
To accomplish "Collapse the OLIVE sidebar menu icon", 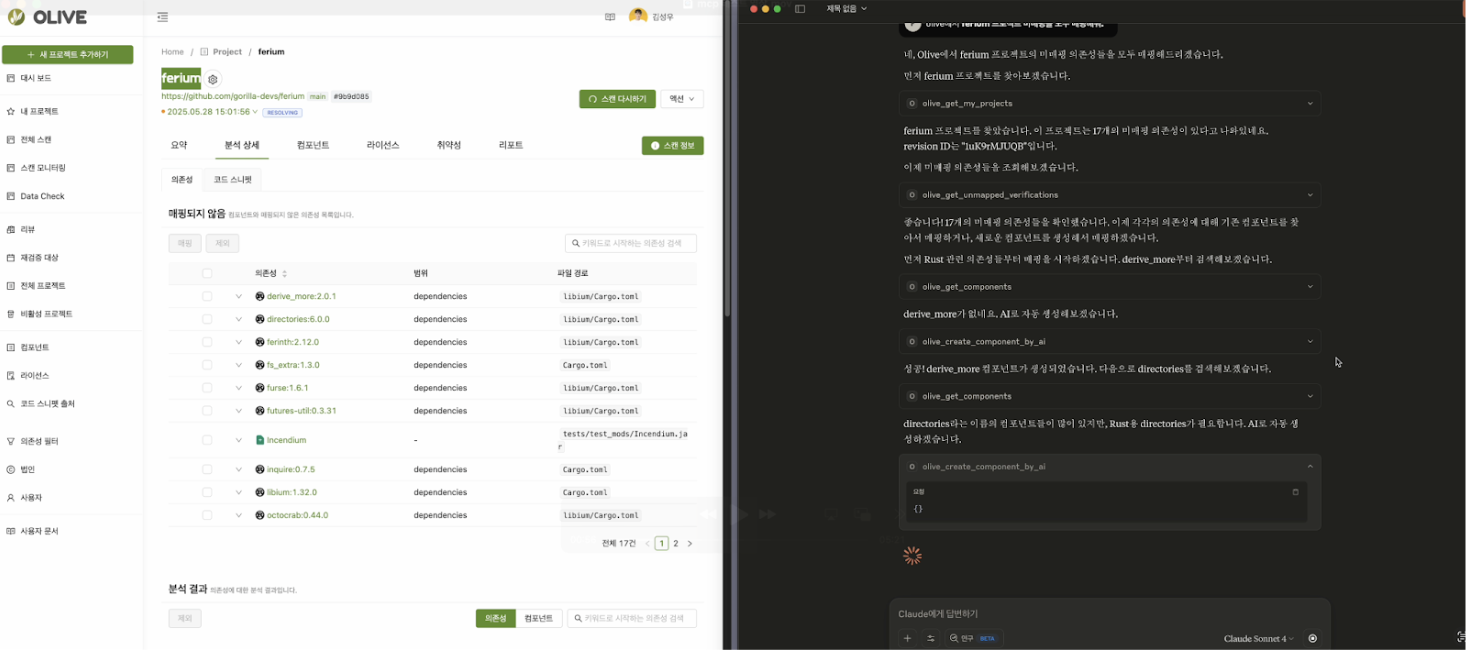I will tap(163, 17).
